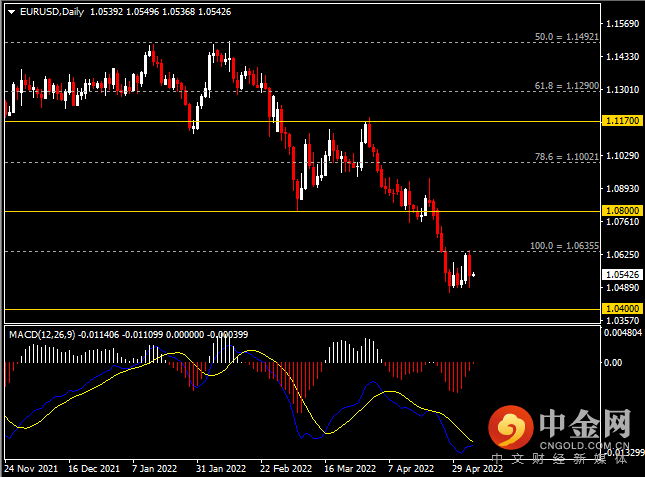
Task: Click the price axis value 1.13010
Action: tap(622, 90)
